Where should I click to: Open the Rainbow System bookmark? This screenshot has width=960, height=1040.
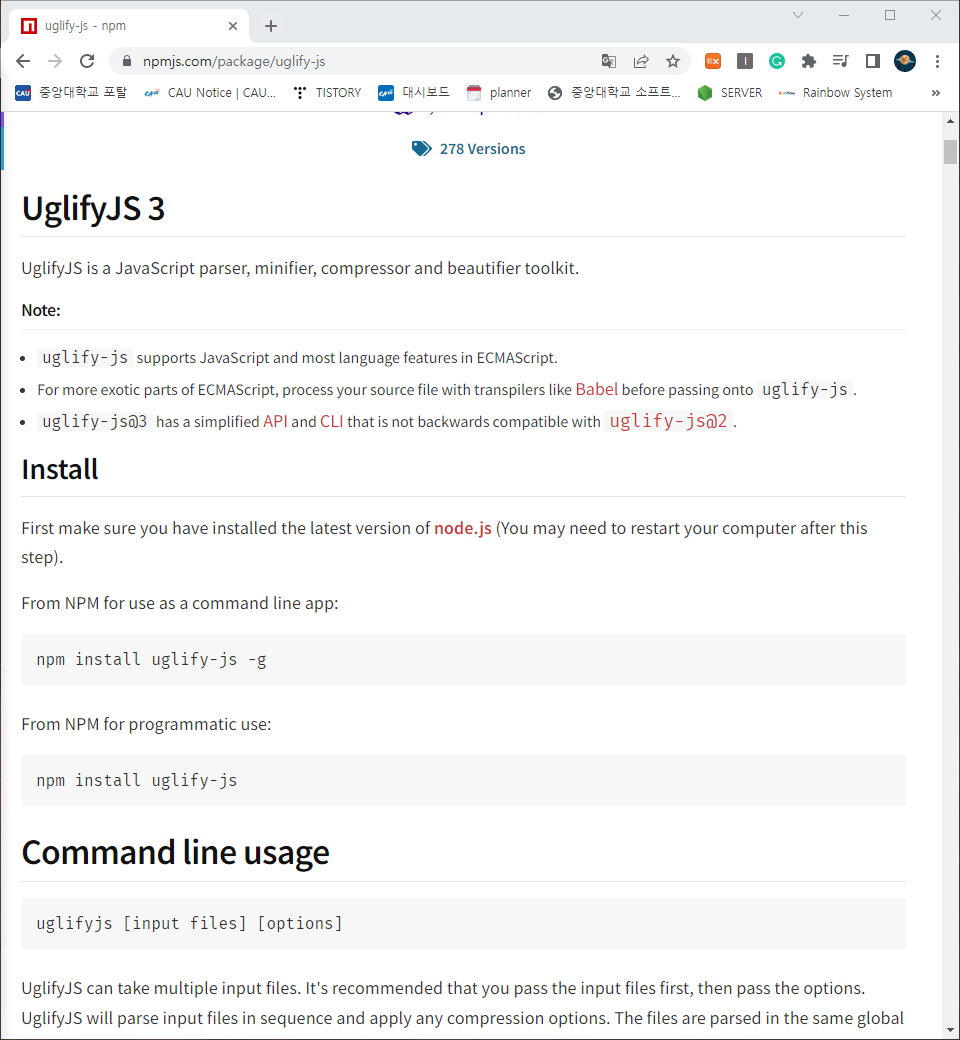[835, 93]
